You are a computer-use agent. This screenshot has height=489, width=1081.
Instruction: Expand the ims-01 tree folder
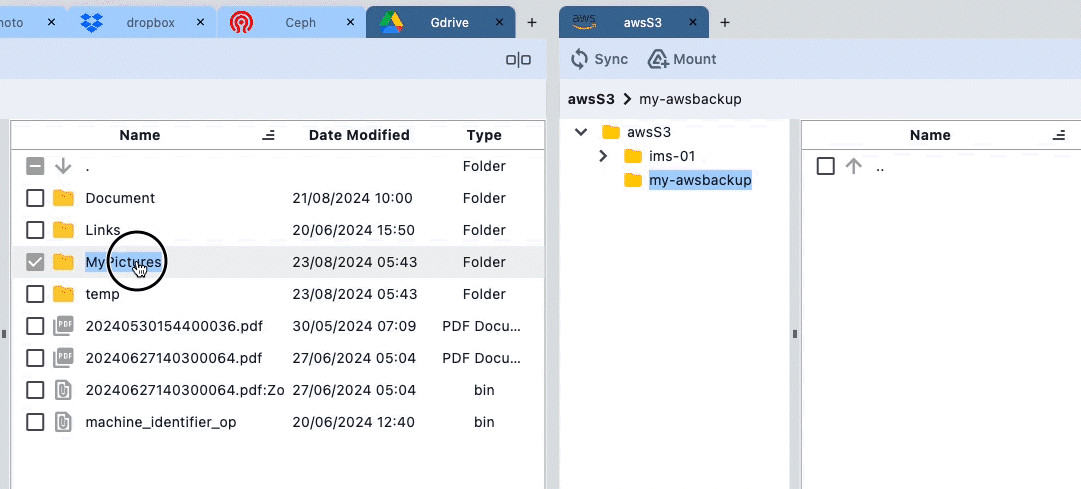[602, 156]
